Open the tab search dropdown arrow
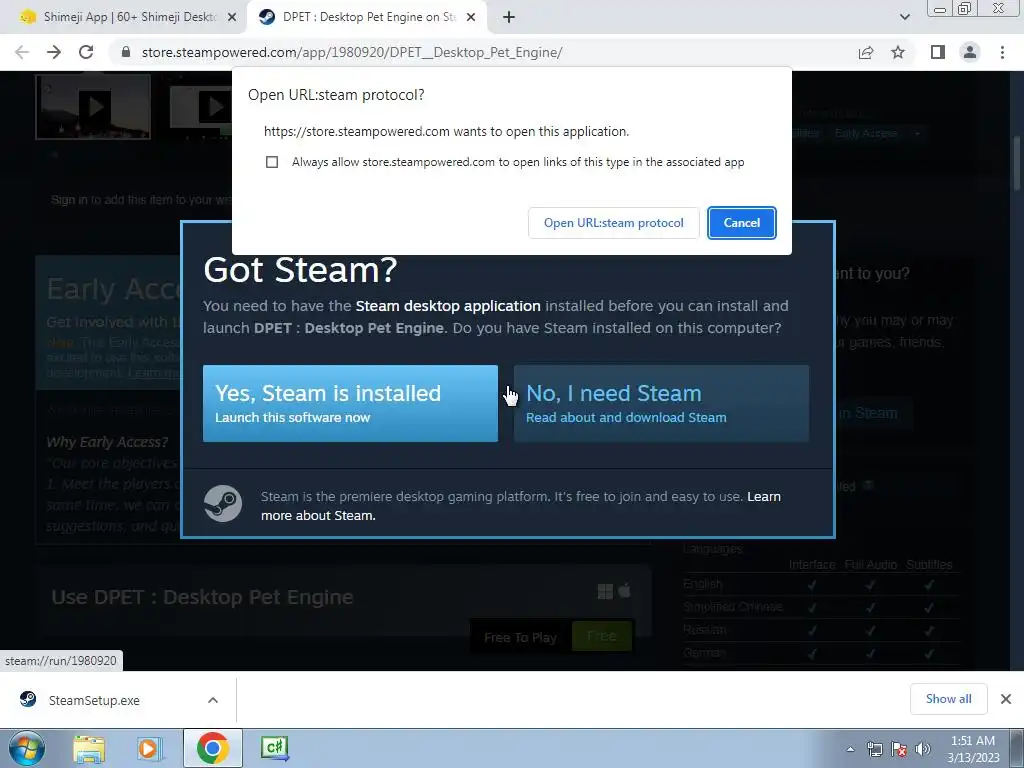 click(x=904, y=17)
